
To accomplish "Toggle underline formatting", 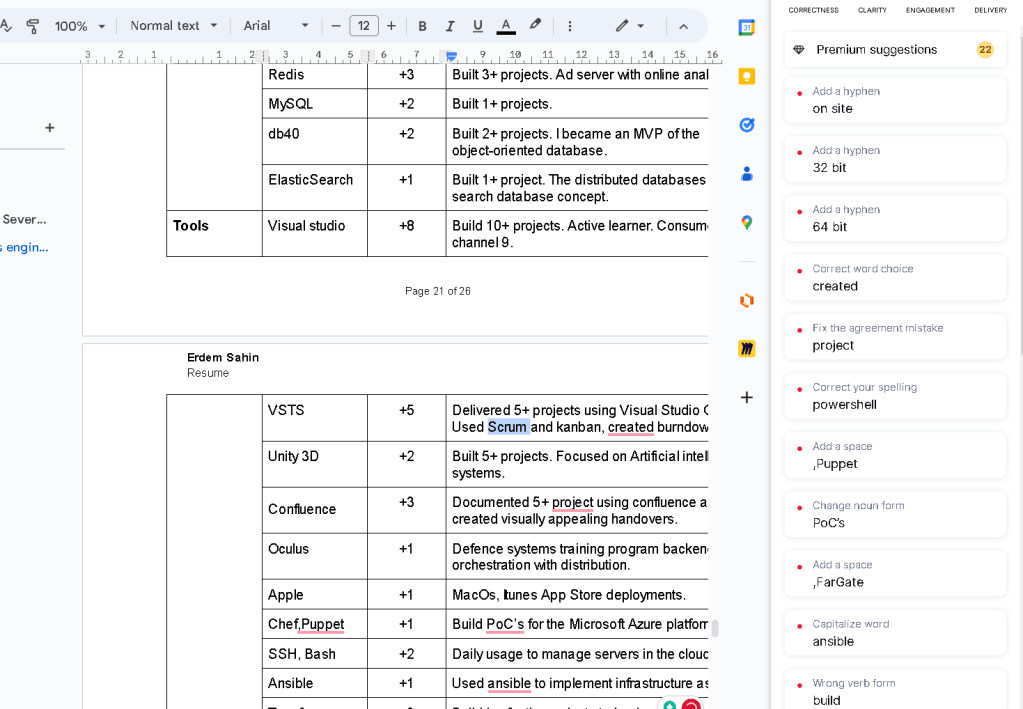I will 478,26.
